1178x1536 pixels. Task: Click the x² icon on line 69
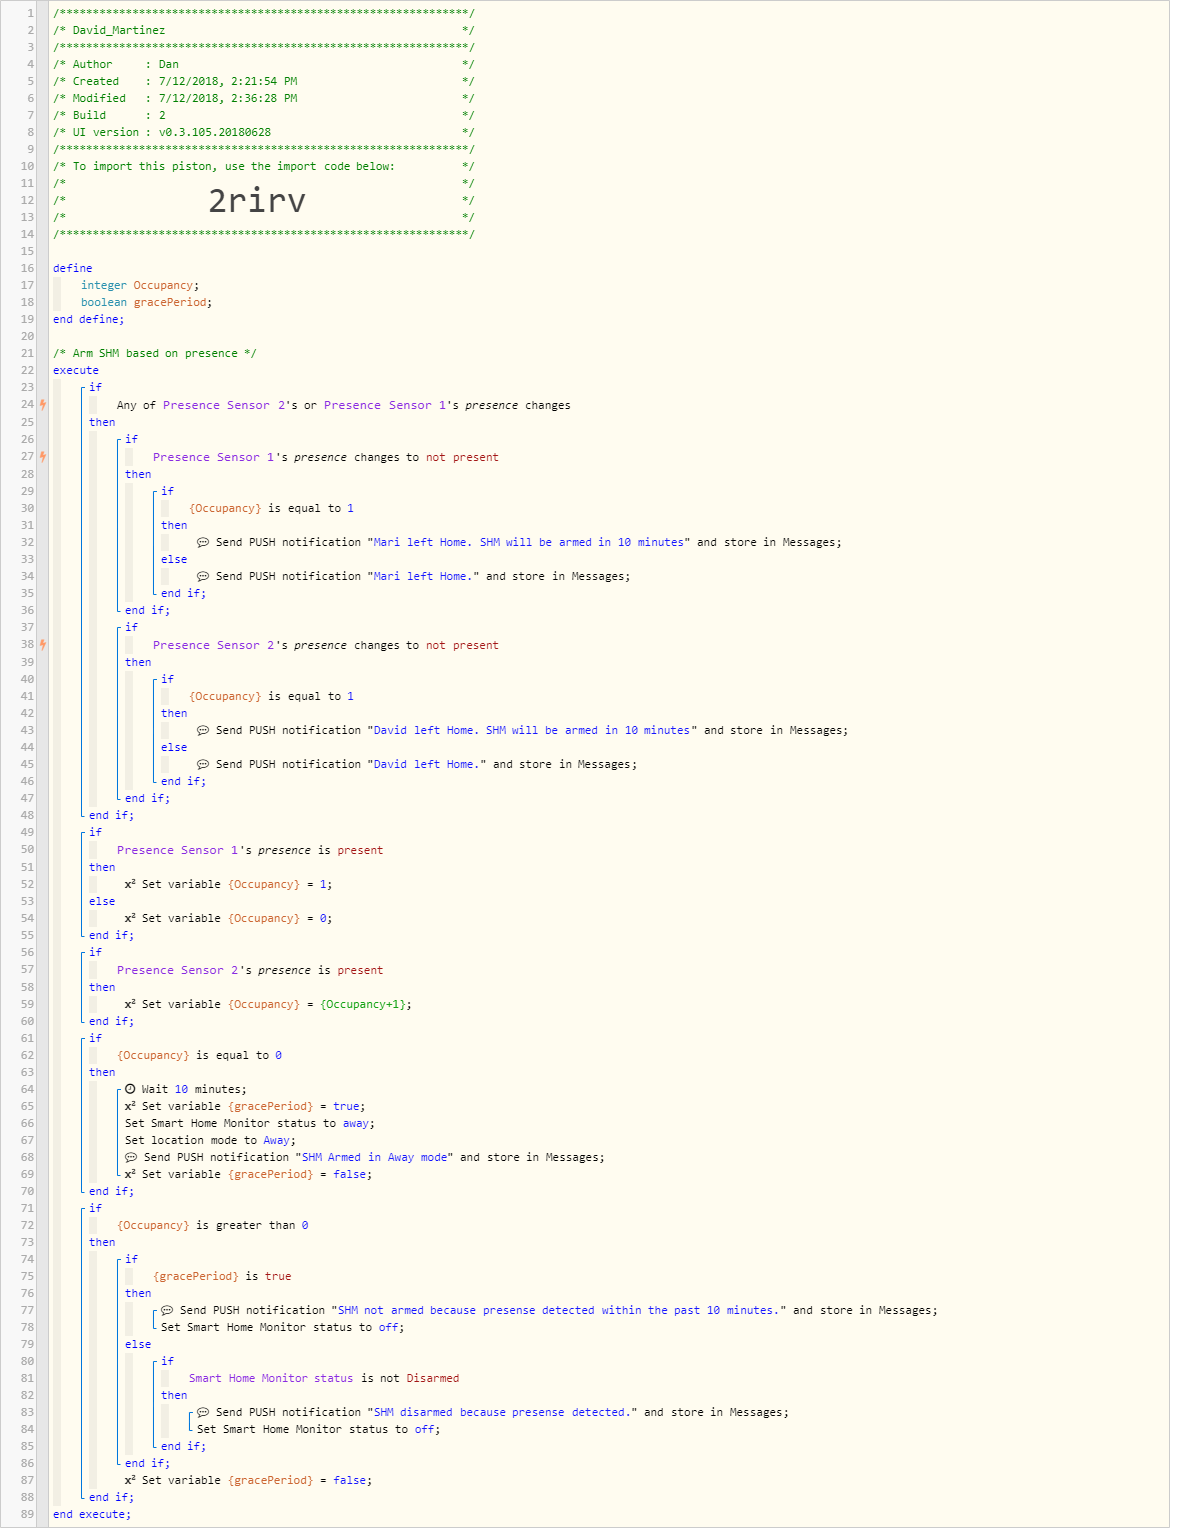pyautogui.click(x=130, y=1174)
